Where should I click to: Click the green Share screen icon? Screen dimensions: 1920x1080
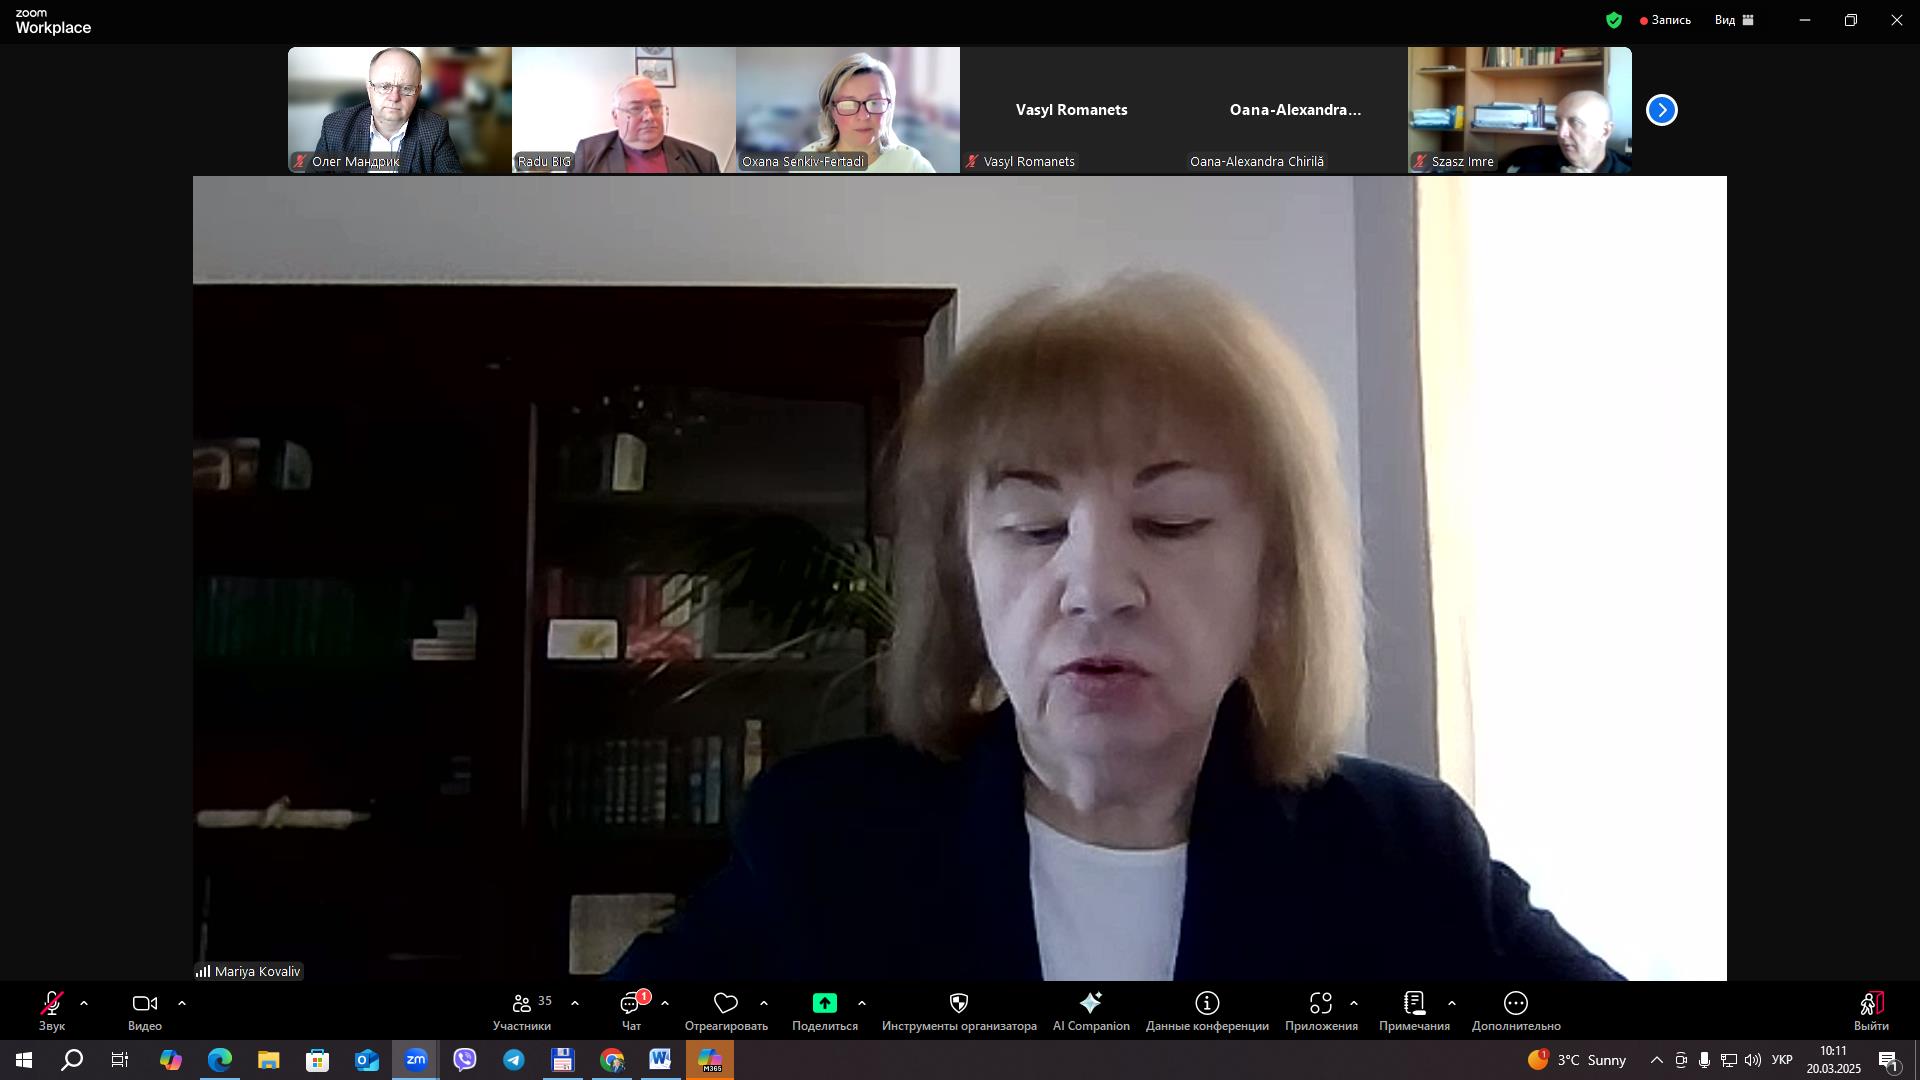824,1003
